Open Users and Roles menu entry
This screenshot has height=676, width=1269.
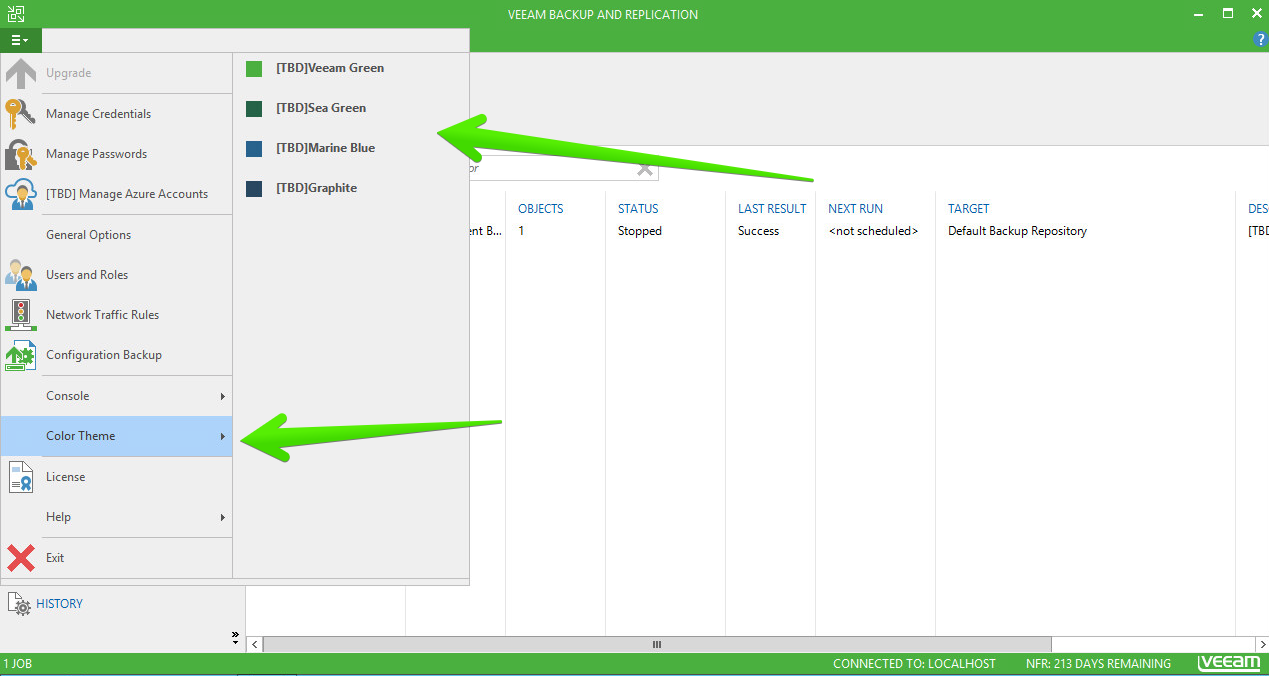tap(116, 275)
